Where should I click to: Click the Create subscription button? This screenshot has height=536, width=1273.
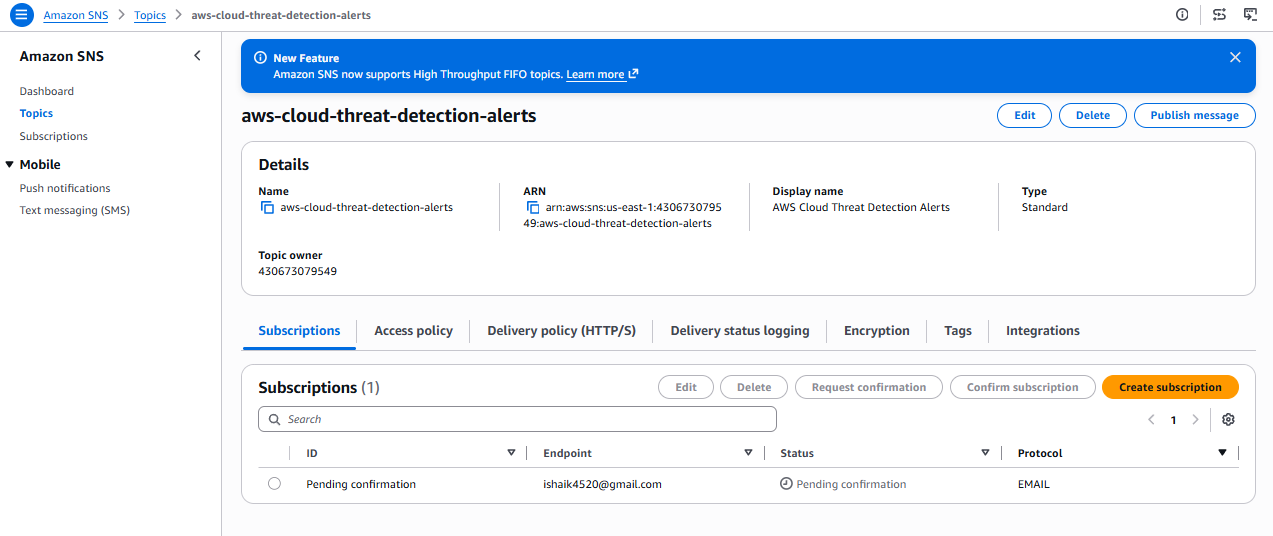[1170, 387]
